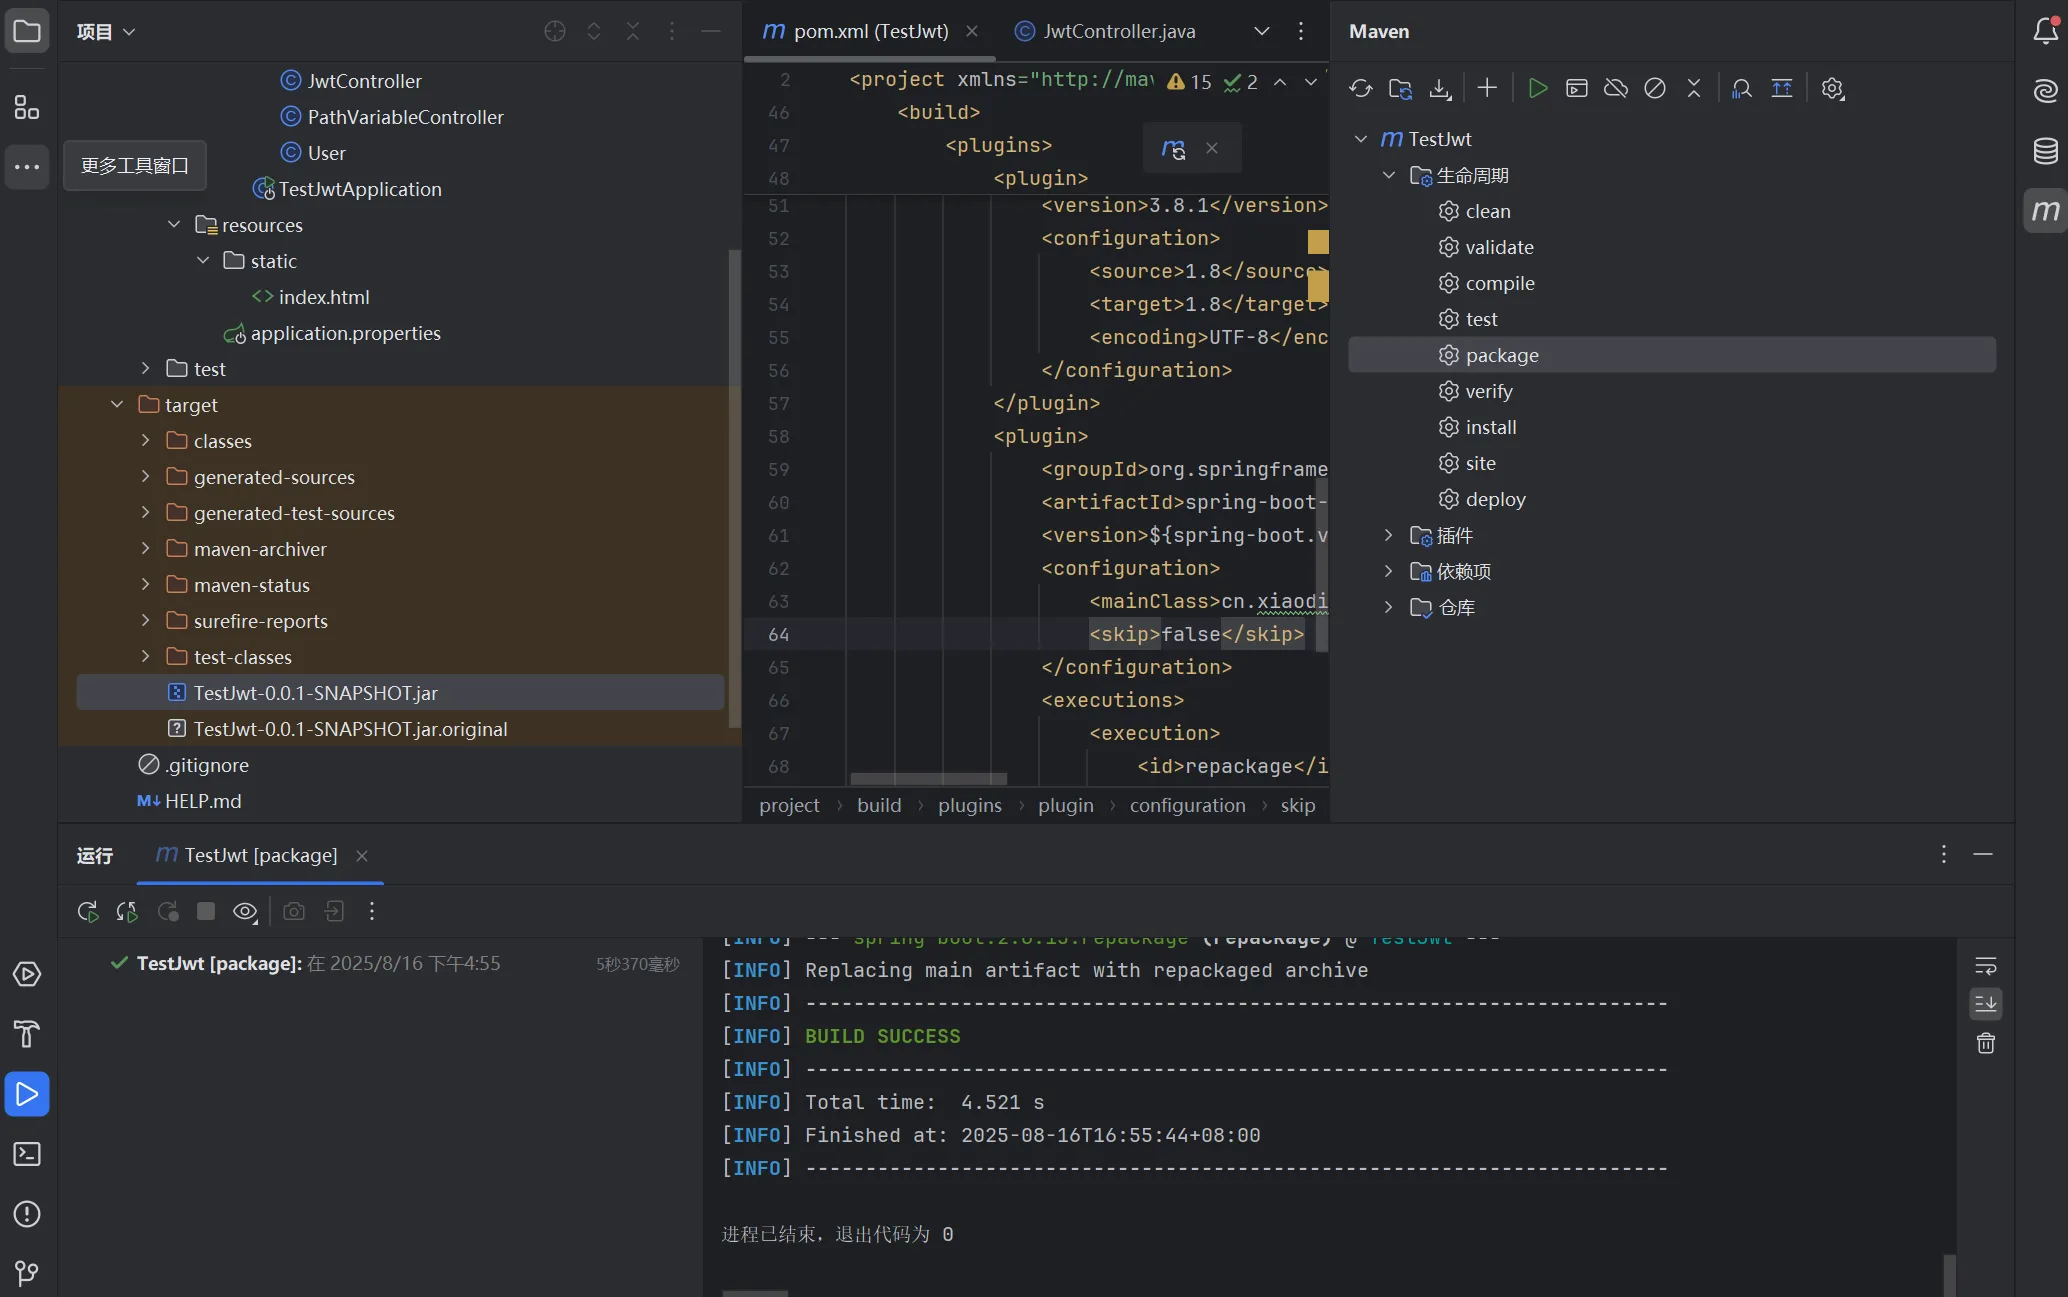The image size is (2068, 1297).
Task: Select TestJwt [package] run tab
Action: pos(260,855)
